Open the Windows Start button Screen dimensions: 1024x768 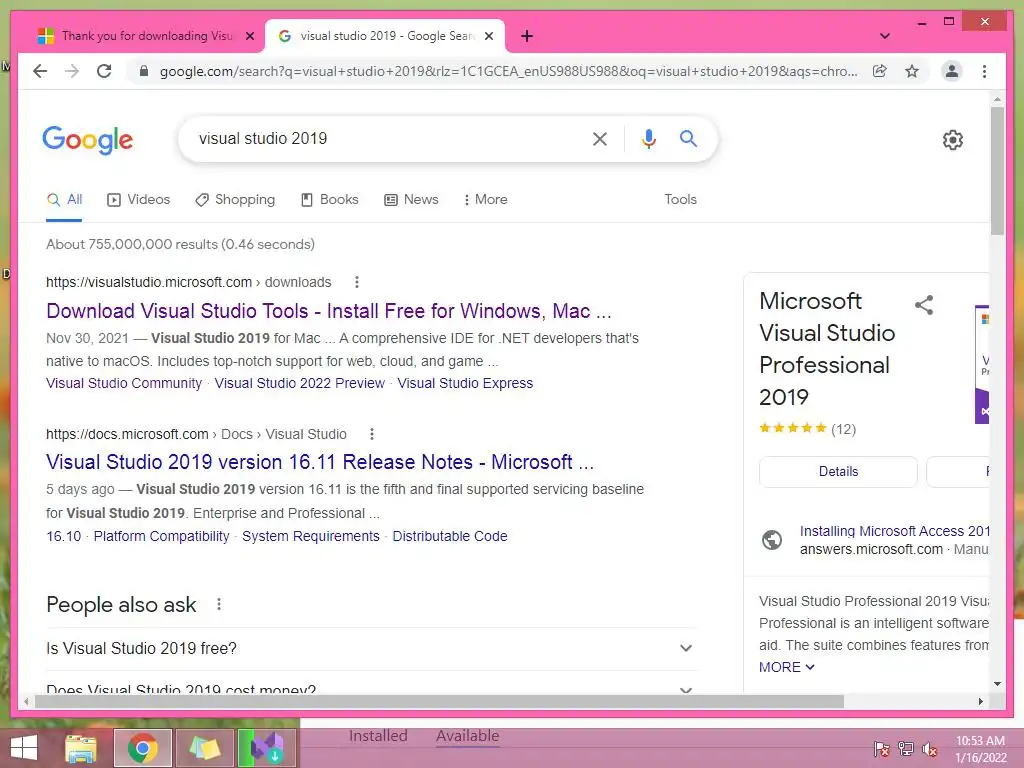tap(24, 748)
